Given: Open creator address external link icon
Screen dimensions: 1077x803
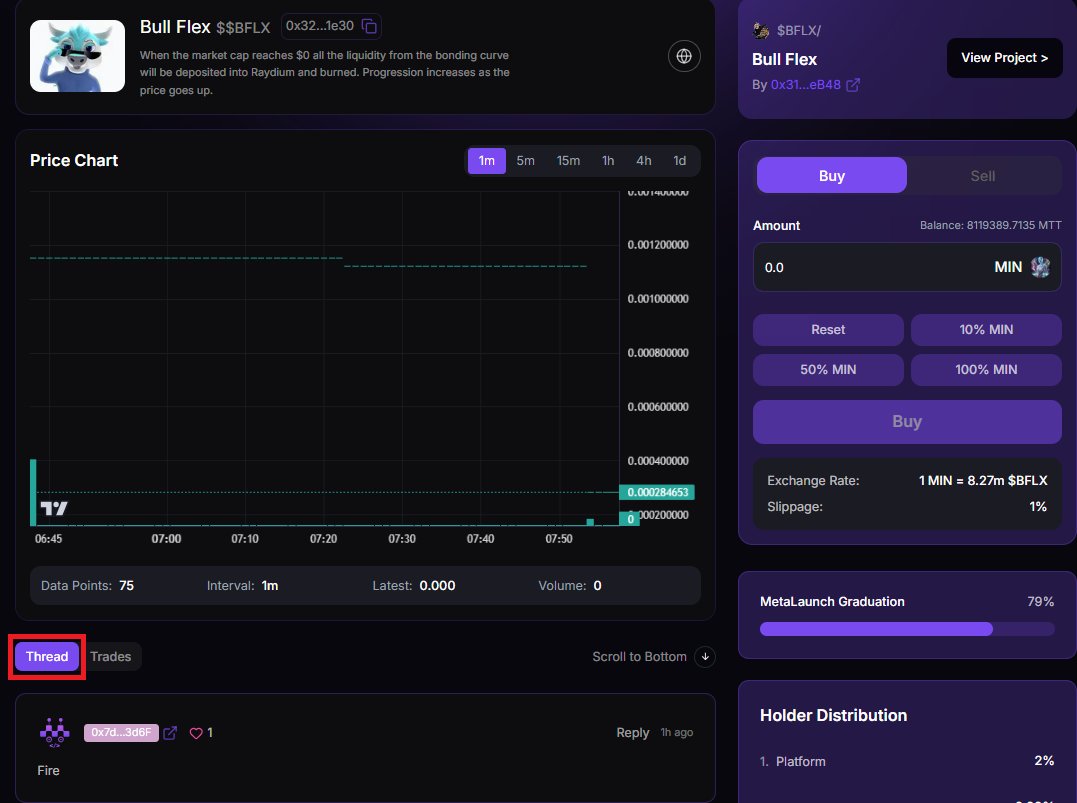Looking at the screenshot, I should click(853, 86).
